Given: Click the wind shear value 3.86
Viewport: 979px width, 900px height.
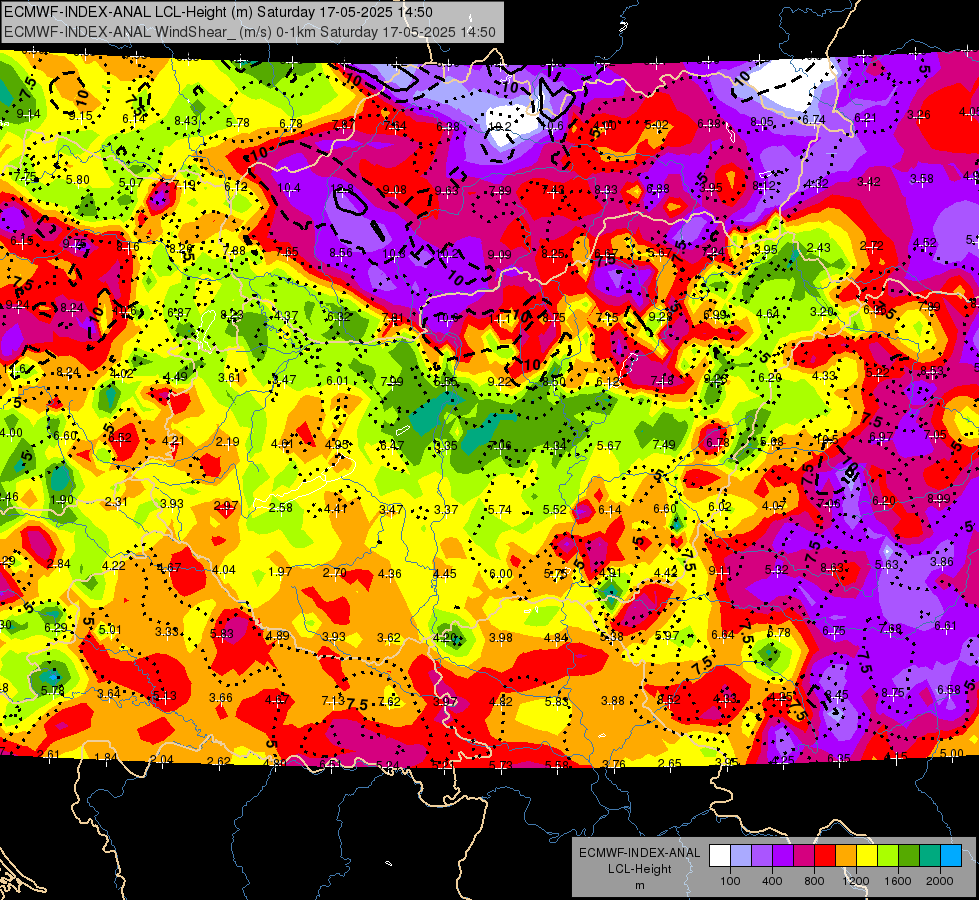Looking at the screenshot, I should pos(942,561).
